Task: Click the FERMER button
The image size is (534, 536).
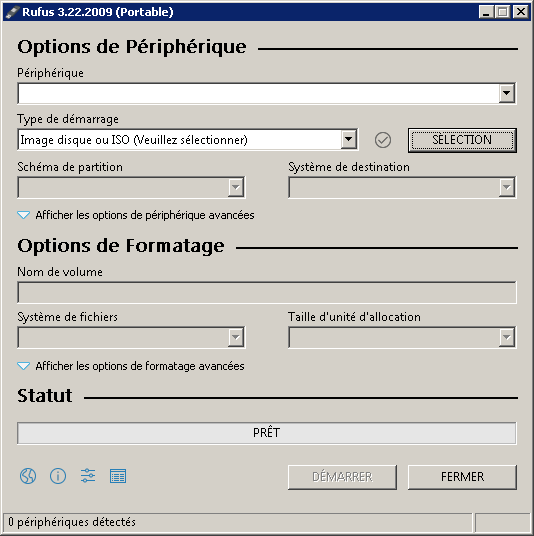Action: click(x=462, y=477)
